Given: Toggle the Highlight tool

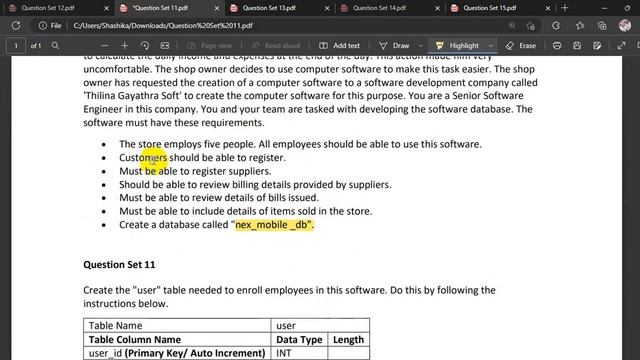Looking at the screenshot, I should pyautogui.click(x=457, y=46).
